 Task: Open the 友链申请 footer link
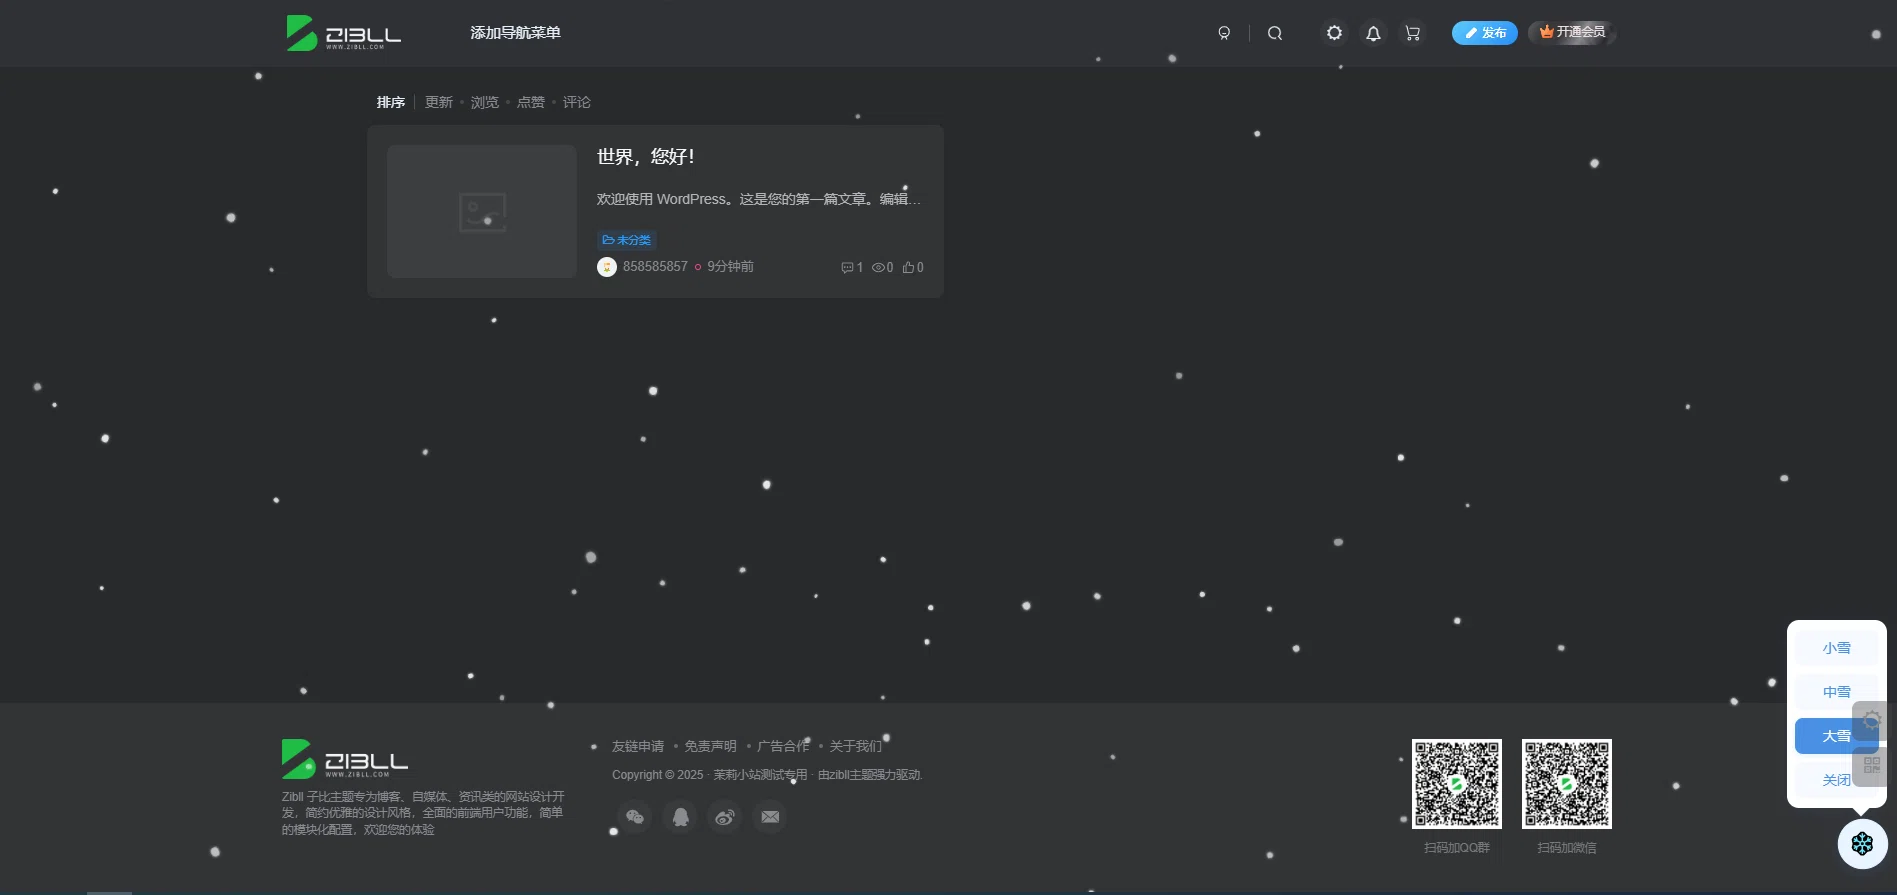tap(637, 746)
